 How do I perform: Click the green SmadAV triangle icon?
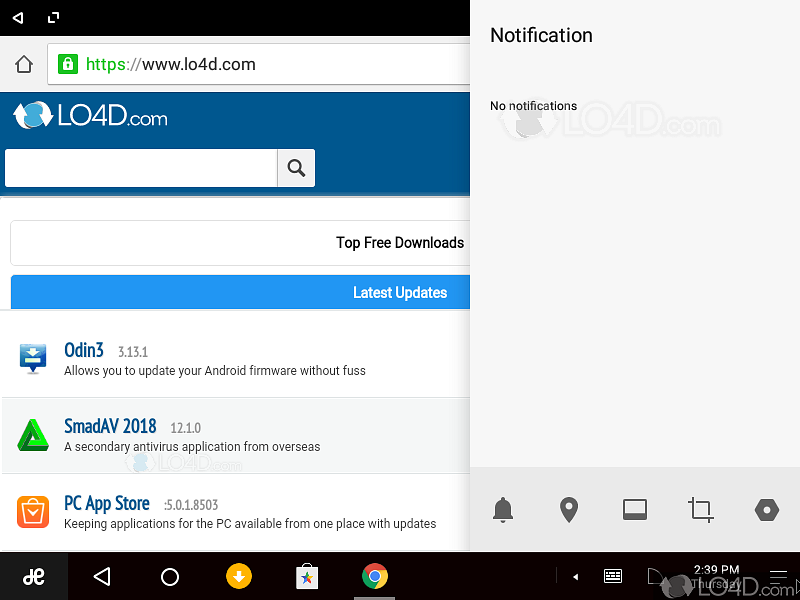33,435
